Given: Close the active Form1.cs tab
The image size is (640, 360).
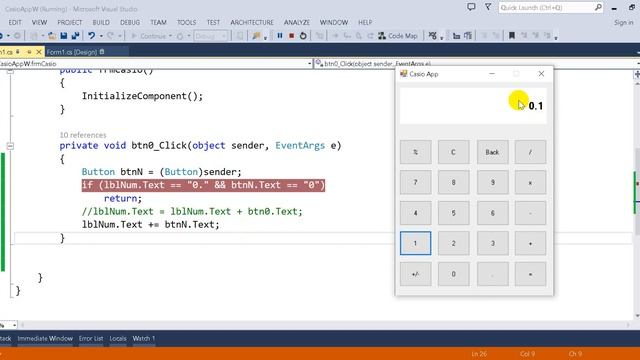Looking at the screenshot, I should pos(39,52).
